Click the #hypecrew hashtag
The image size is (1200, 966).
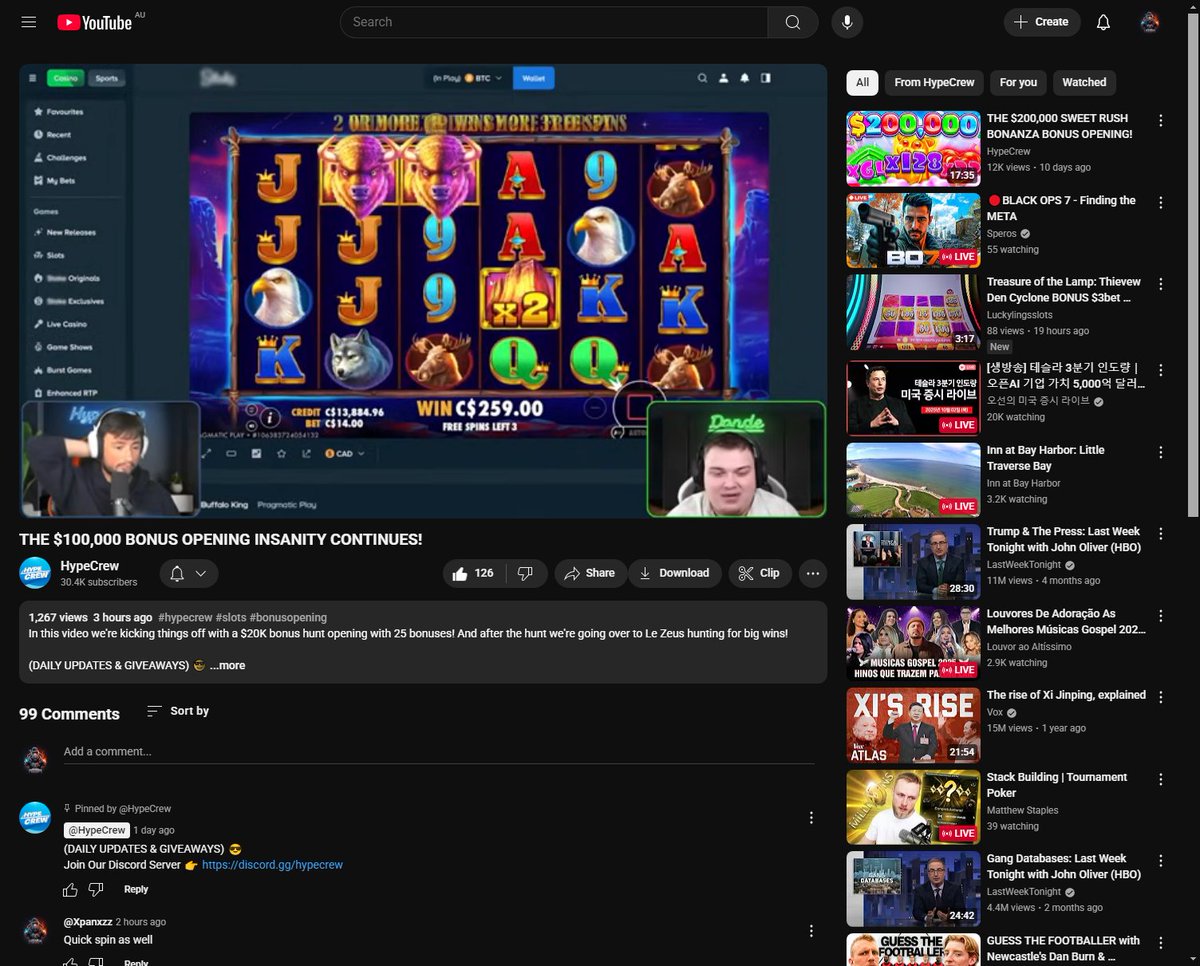tap(185, 617)
